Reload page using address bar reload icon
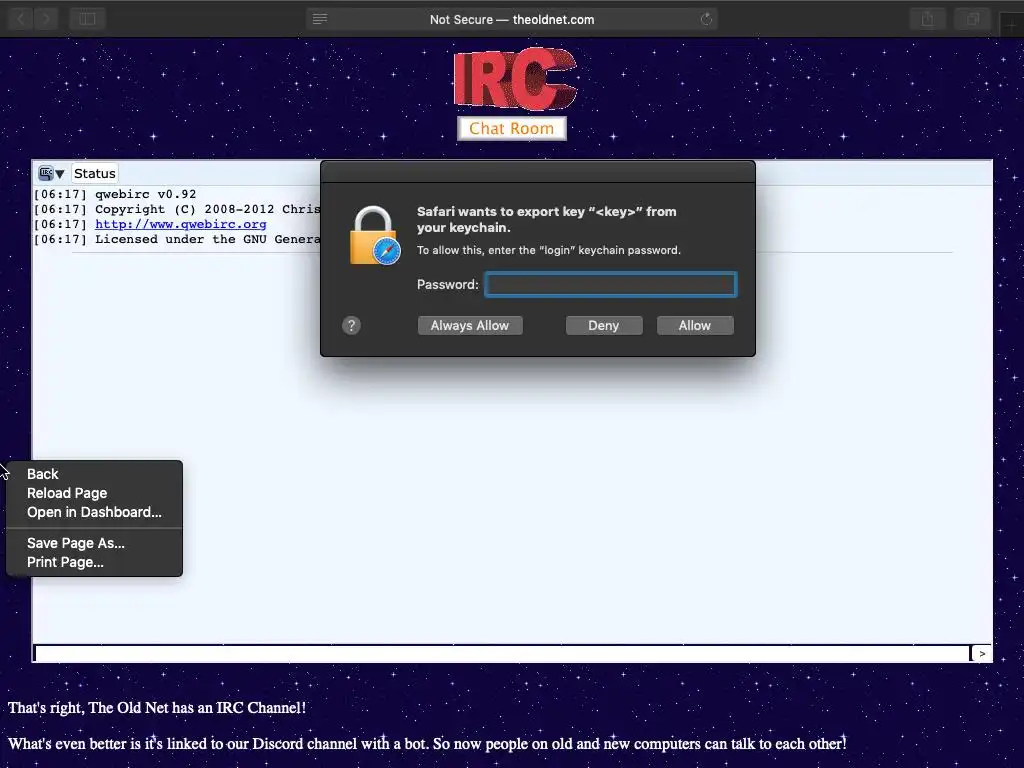The width and height of the screenshot is (1024, 768). pyautogui.click(x=706, y=19)
